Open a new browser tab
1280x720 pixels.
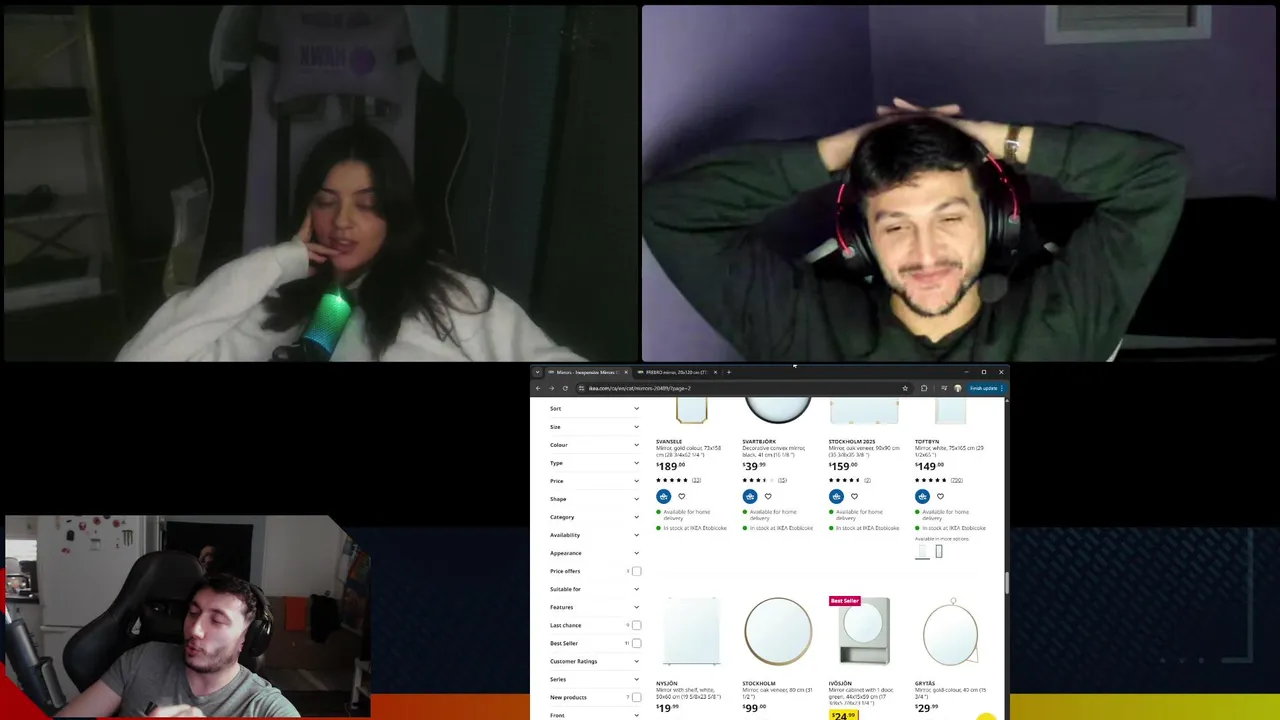point(729,372)
